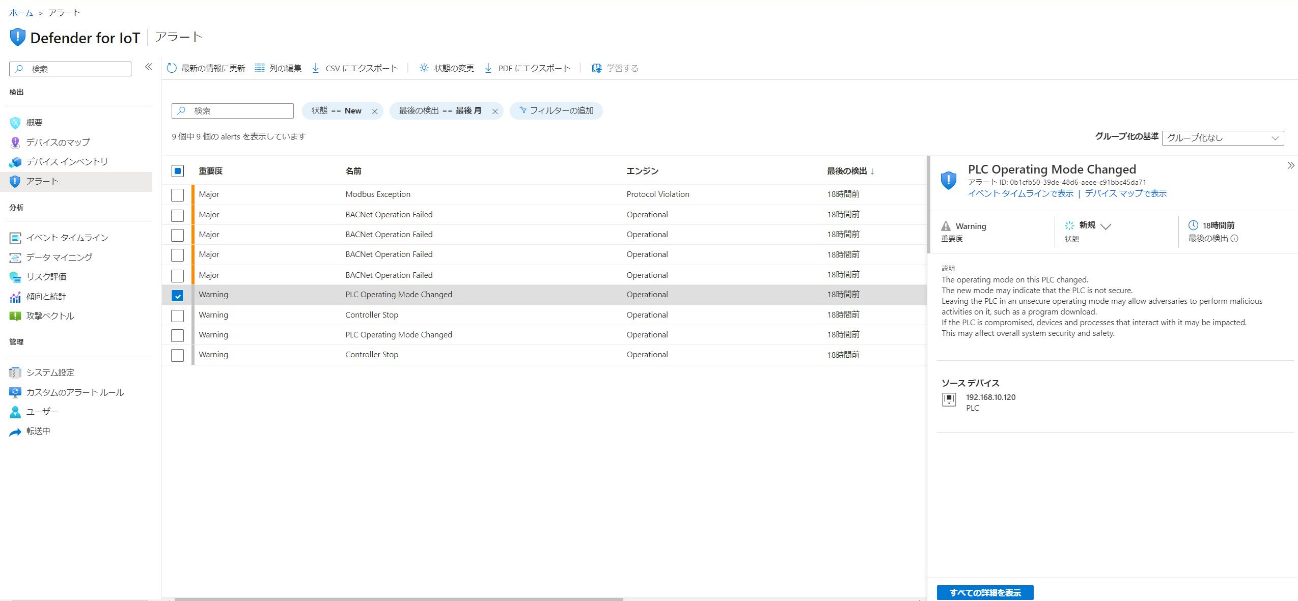The height and width of the screenshot is (601, 1298).
Task: Click the Defender for IoT shield logo
Action: pyautogui.click(x=17, y=37)
